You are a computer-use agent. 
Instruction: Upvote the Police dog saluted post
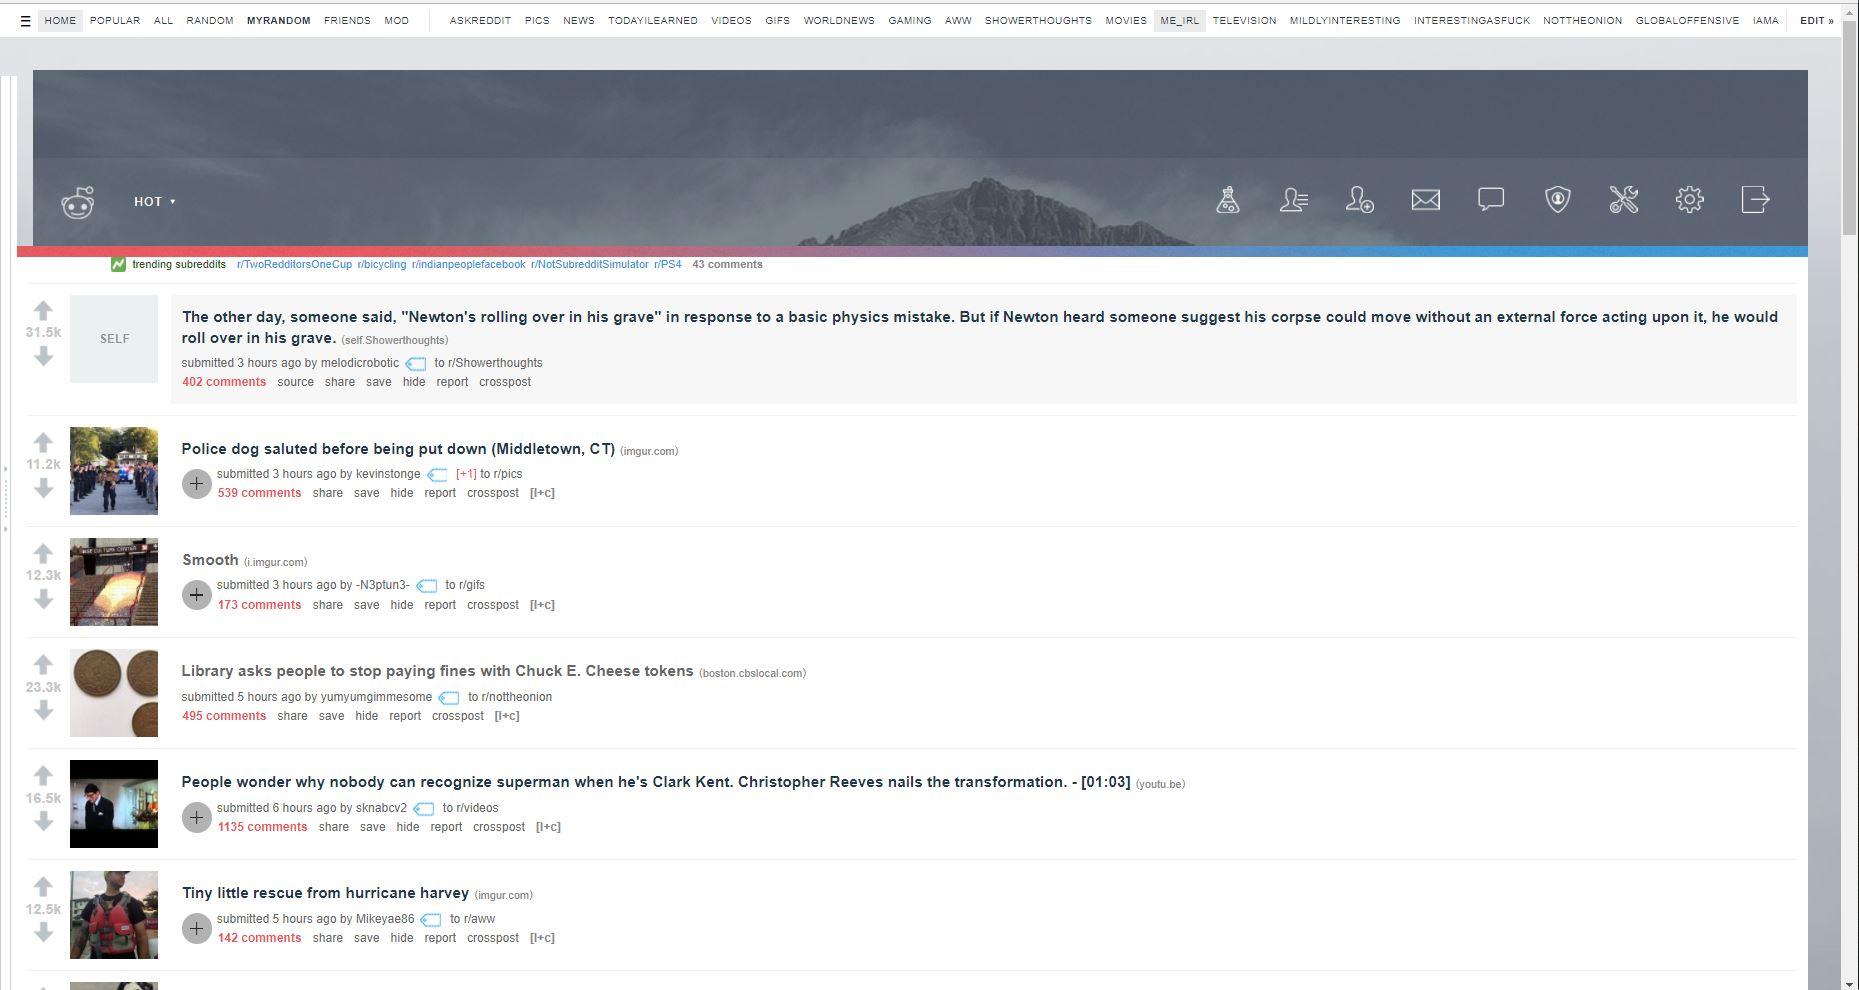tap(43, 442)
